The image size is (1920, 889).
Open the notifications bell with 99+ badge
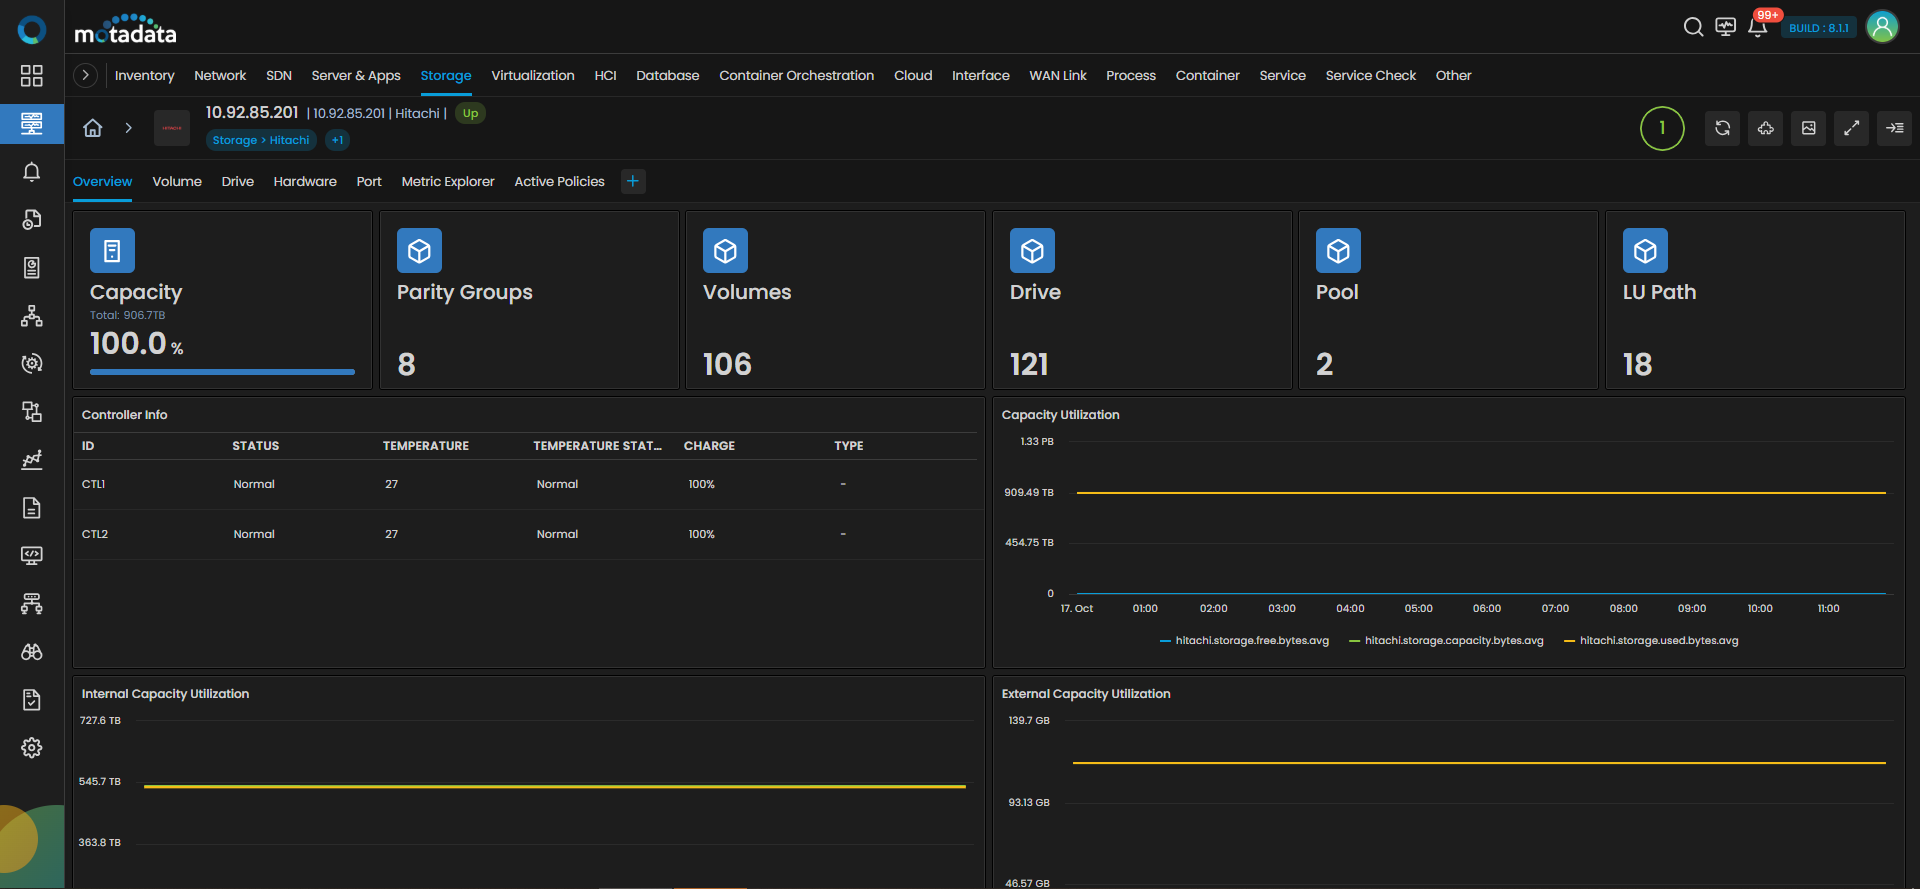click(x=1757, y=27)
